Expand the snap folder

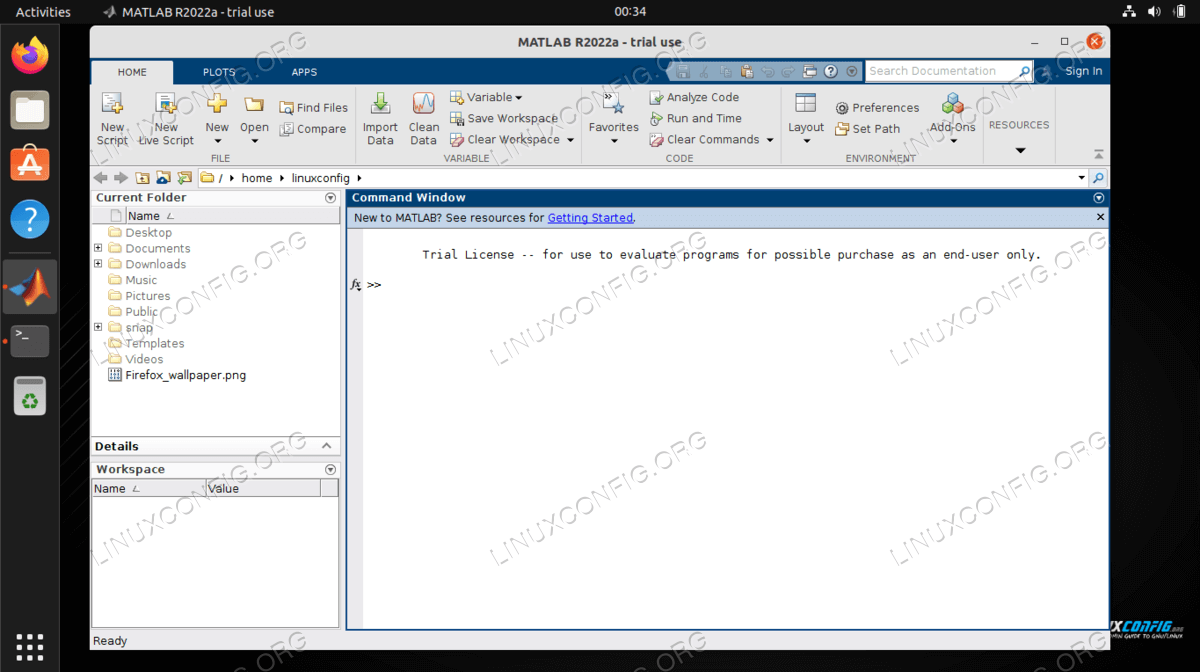(98, 327)
